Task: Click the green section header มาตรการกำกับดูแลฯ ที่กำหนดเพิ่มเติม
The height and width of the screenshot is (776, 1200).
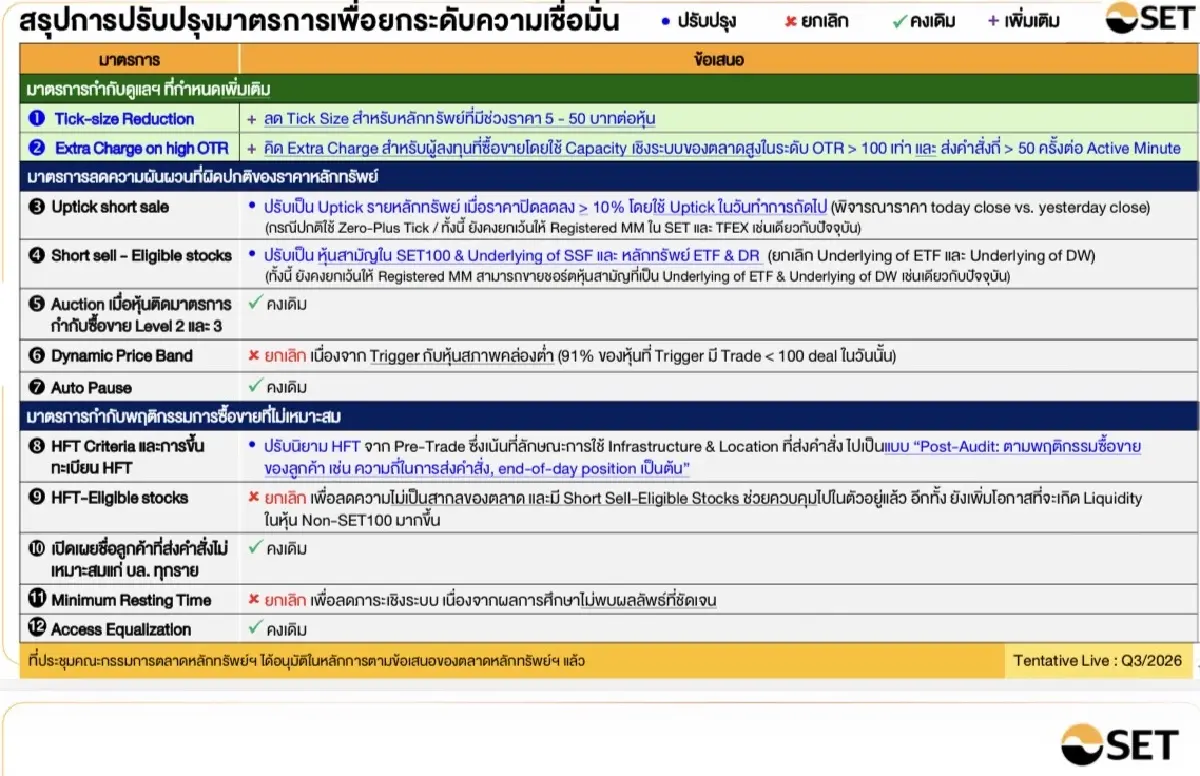Action: tap(608, 89)
